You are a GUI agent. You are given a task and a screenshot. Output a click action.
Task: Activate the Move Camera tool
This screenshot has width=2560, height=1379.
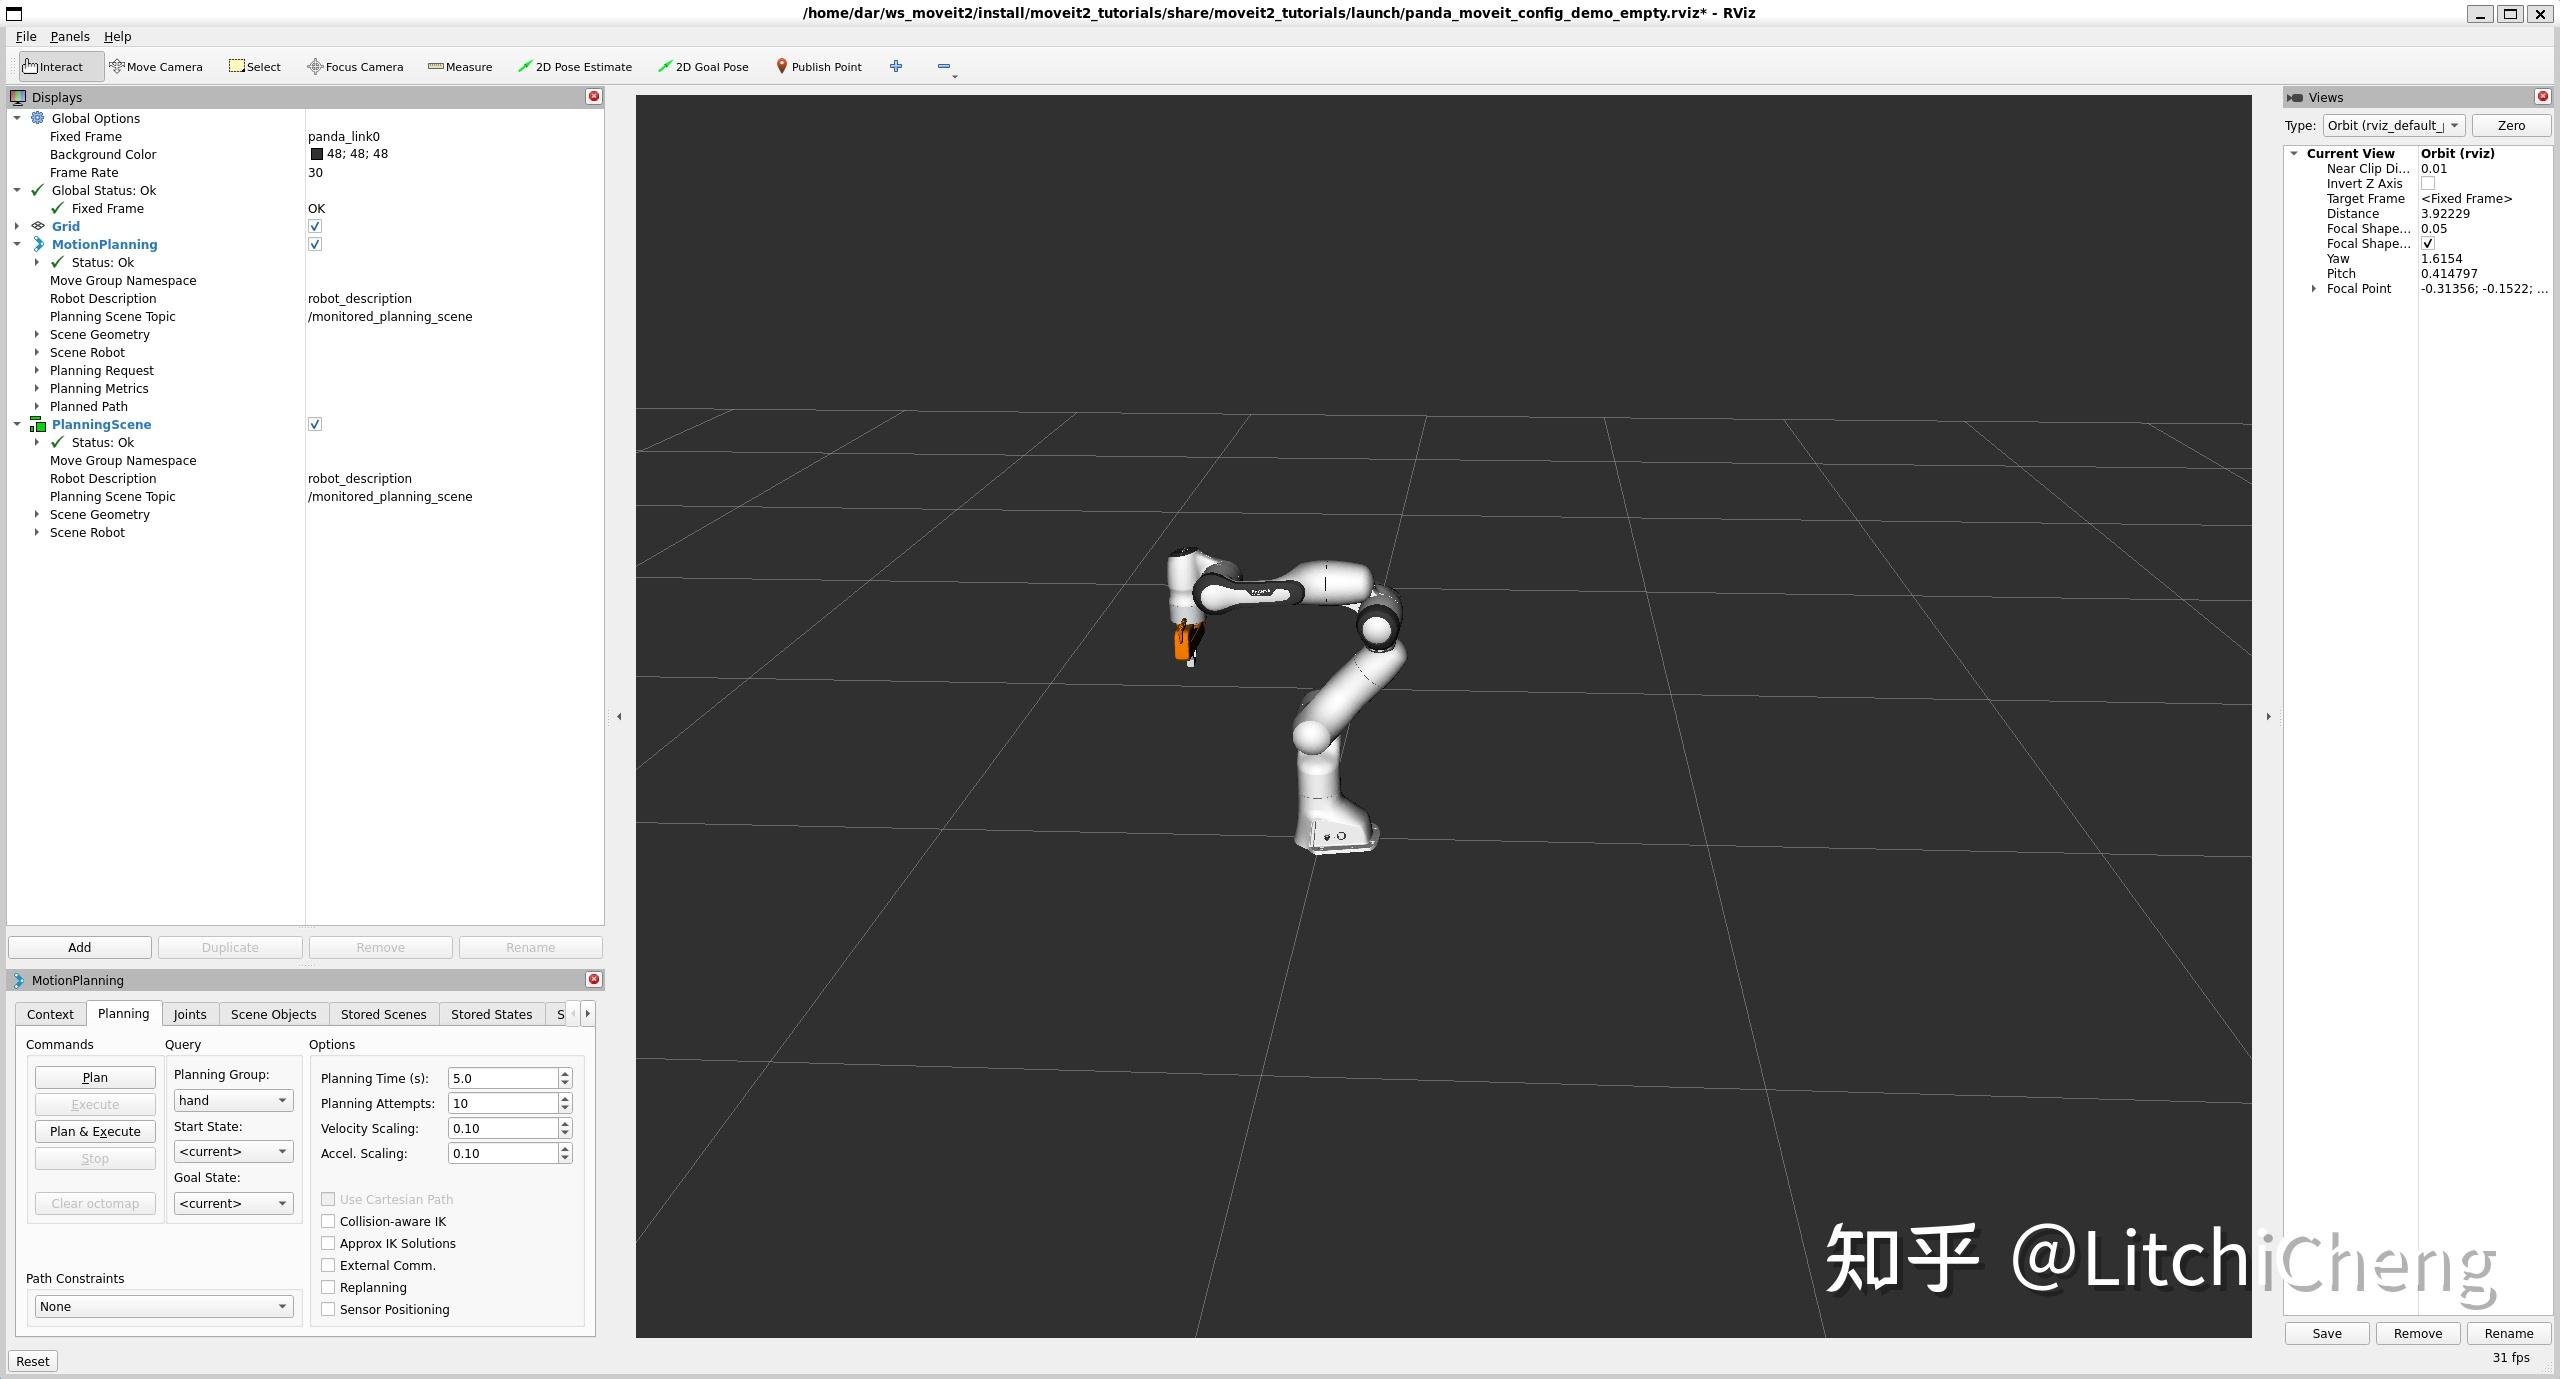(x=156, y=66)
